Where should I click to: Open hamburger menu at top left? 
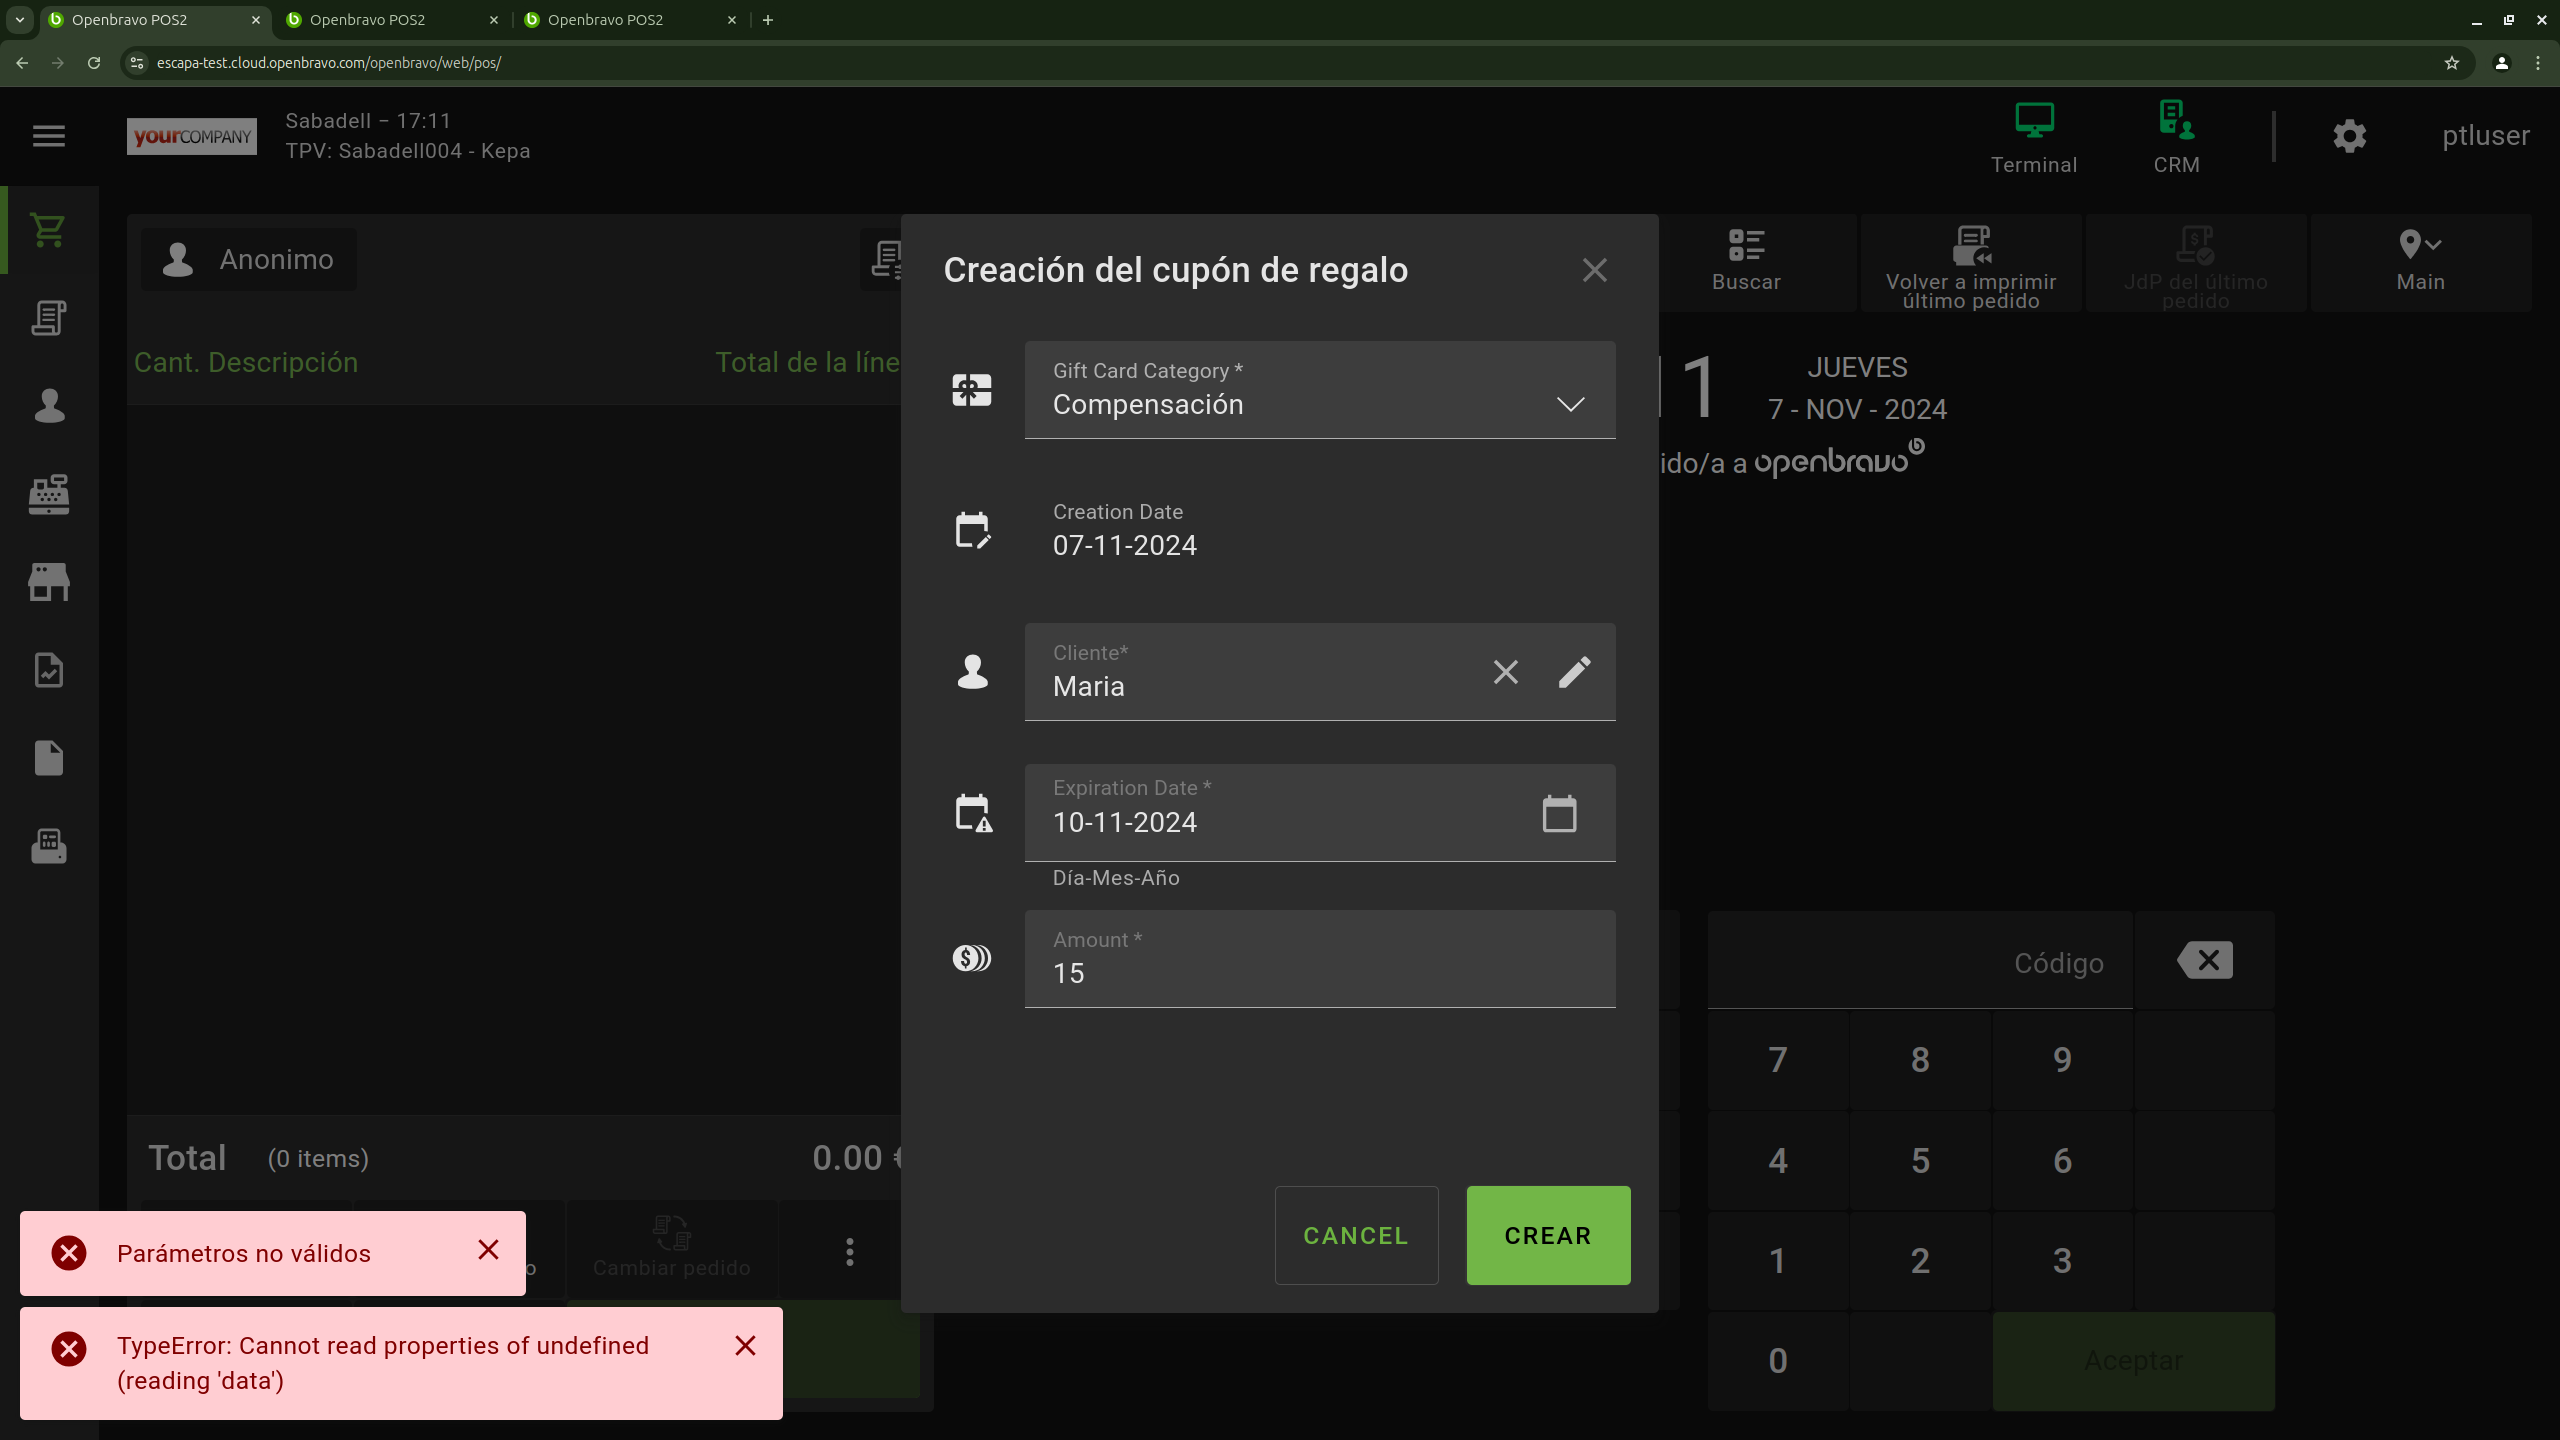(48, 136)
